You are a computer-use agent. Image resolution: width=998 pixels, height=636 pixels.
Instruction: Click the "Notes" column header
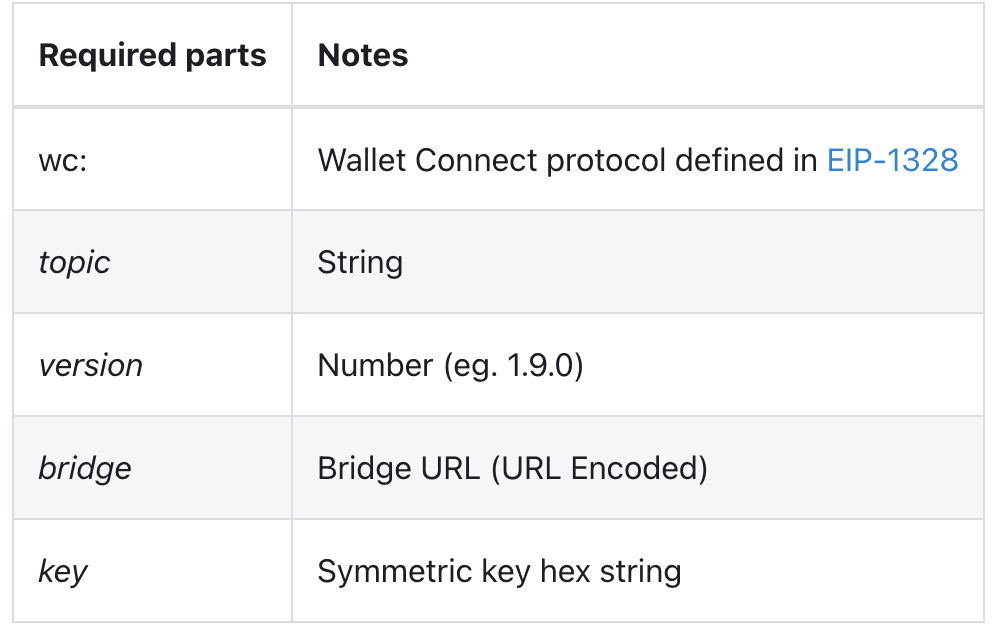363,55
